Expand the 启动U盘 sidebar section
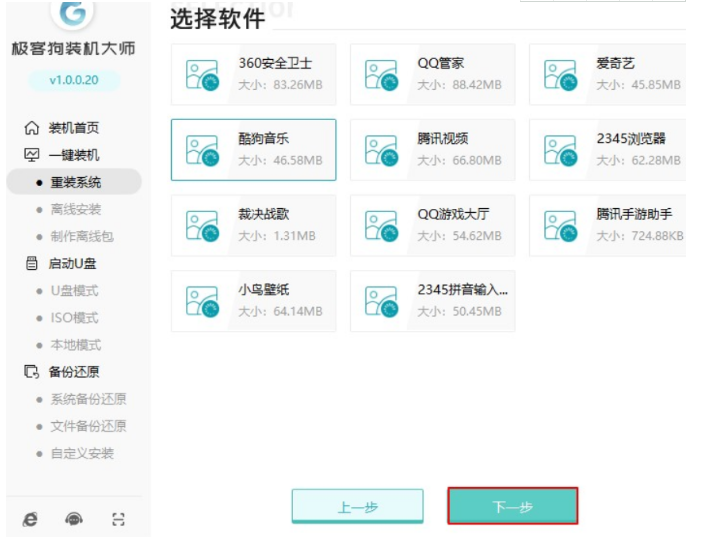702x555 pixels. [x=72, y=264]
